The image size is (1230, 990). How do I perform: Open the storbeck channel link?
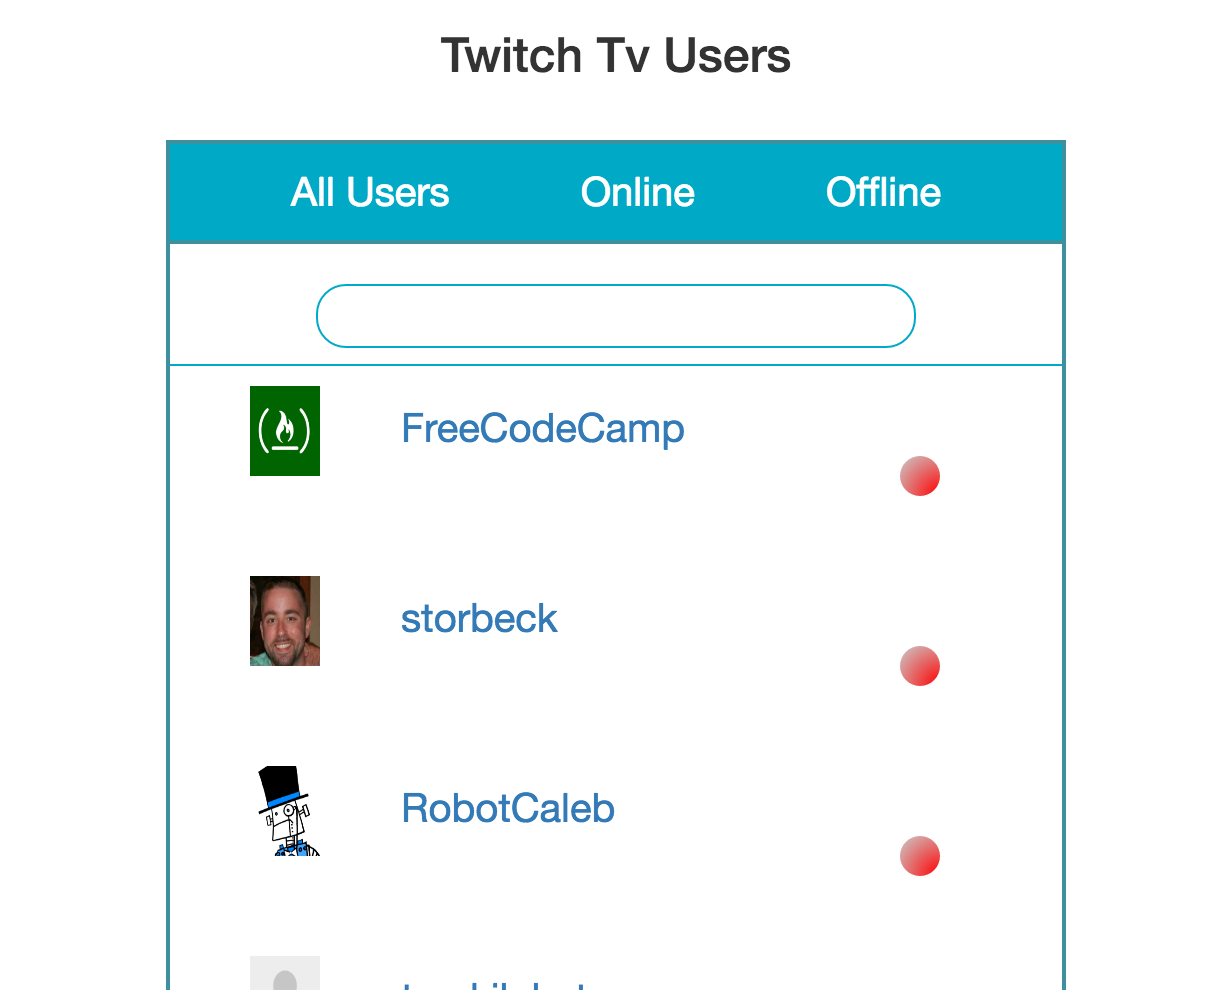coord(479,619)
